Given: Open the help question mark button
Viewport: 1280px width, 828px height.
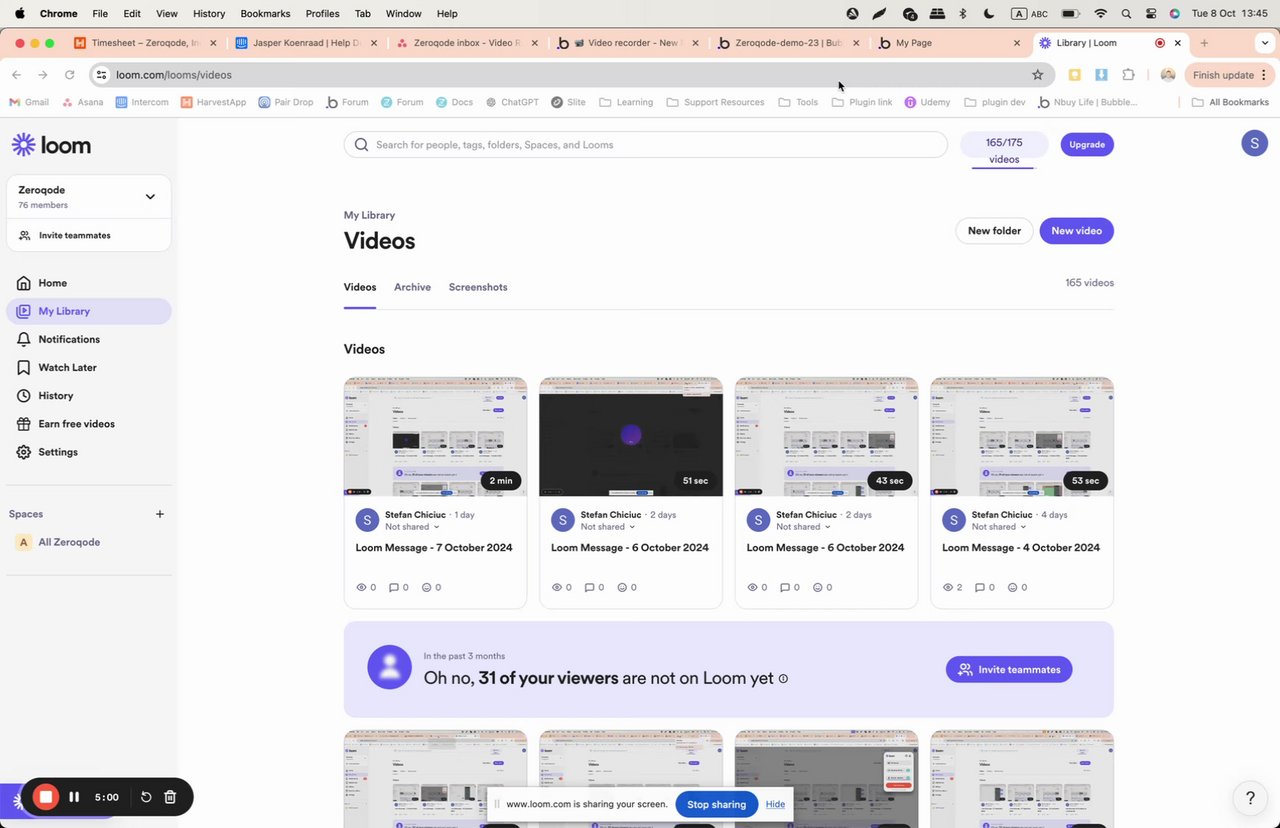Looking at the screenshot, I should coord(1250,798).
